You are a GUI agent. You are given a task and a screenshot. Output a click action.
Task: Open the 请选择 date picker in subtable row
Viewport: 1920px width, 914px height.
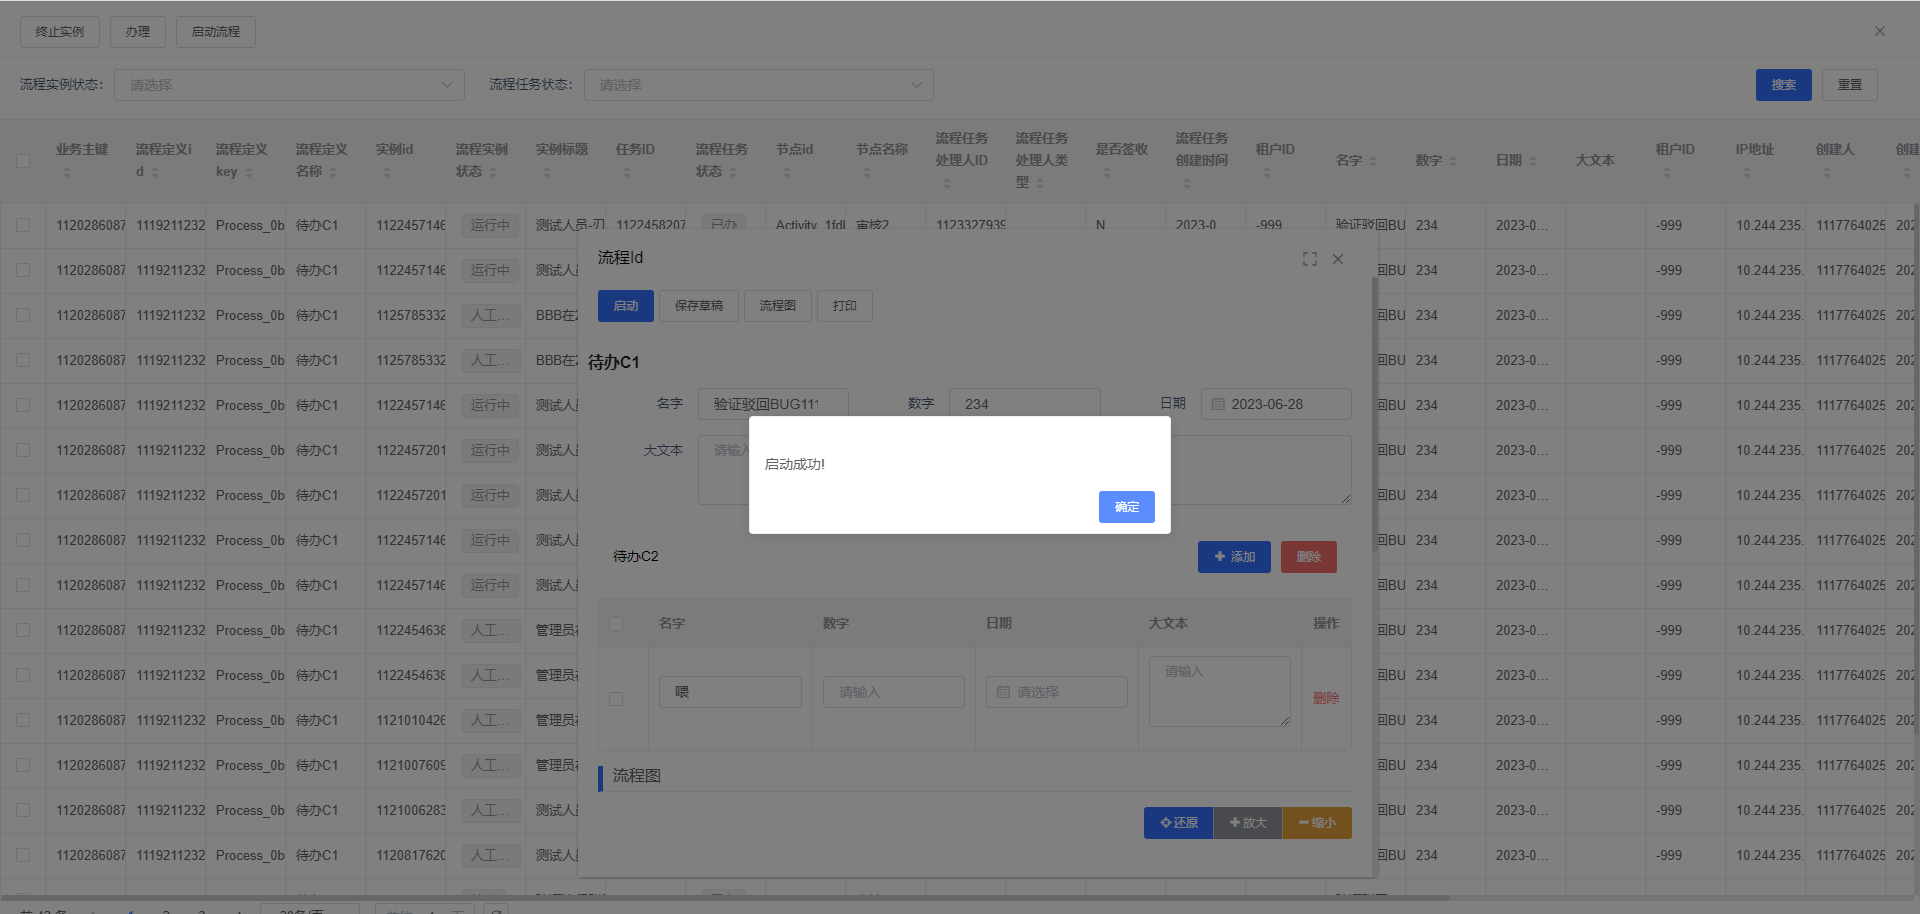point(1056,692)
